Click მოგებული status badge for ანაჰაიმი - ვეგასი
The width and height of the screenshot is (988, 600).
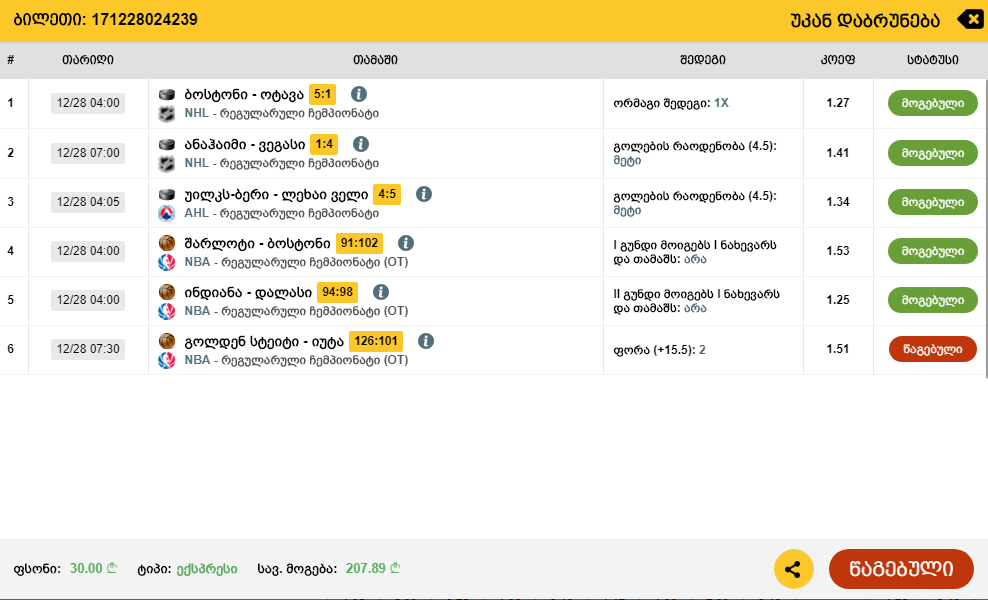933,153
